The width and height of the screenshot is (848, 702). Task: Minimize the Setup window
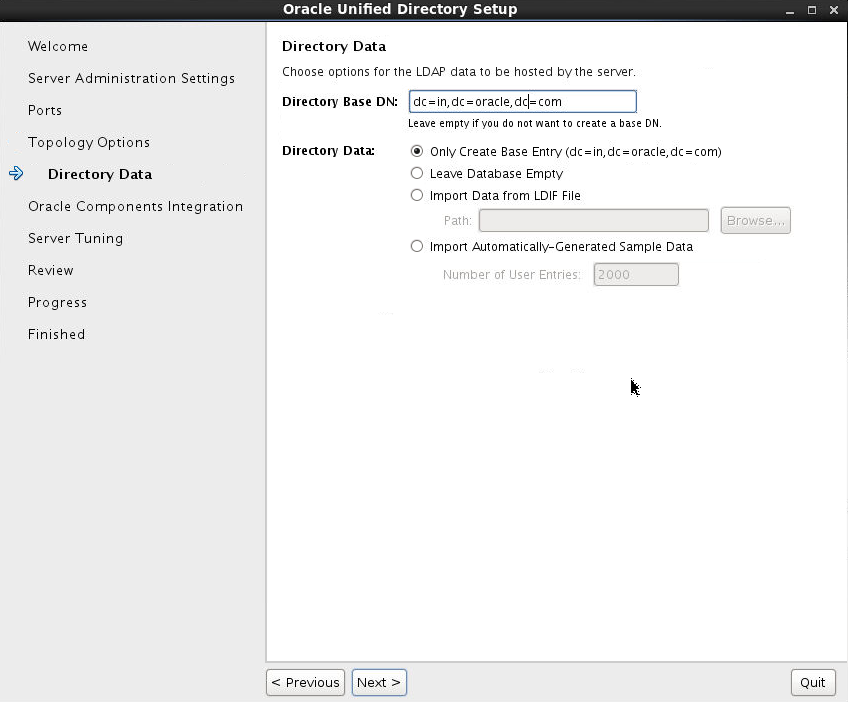click(x=790, y=10)
